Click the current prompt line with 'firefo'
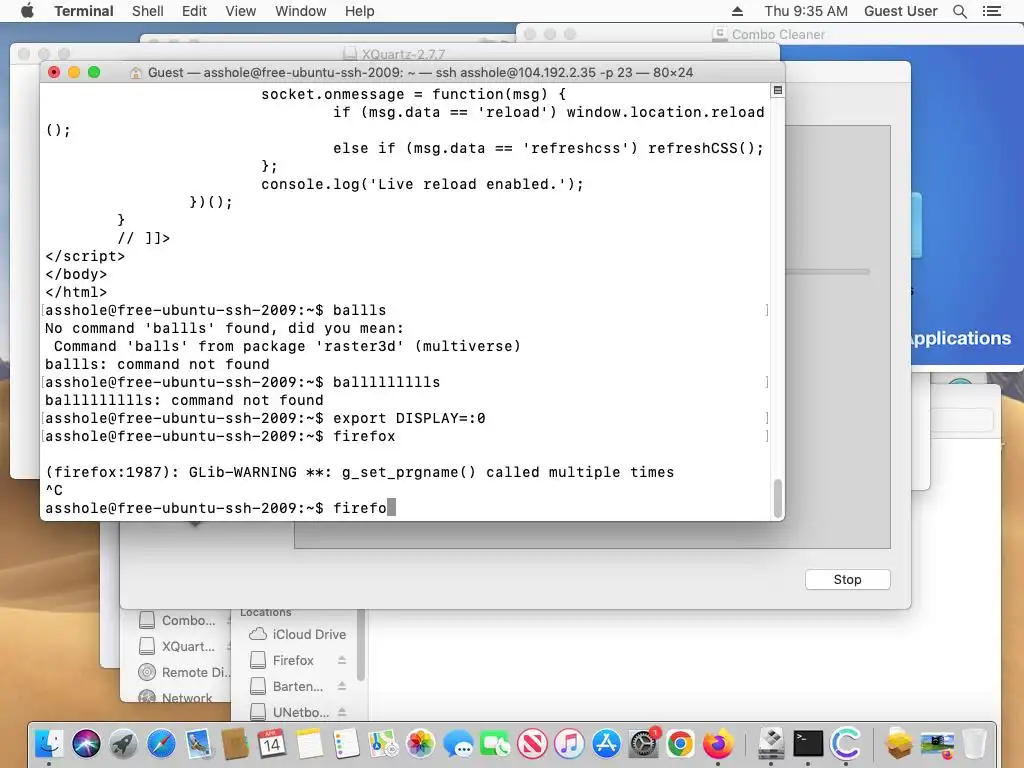Image resolution: width=1024 pixels, height=768 pixels. click(x=220, y=508)
